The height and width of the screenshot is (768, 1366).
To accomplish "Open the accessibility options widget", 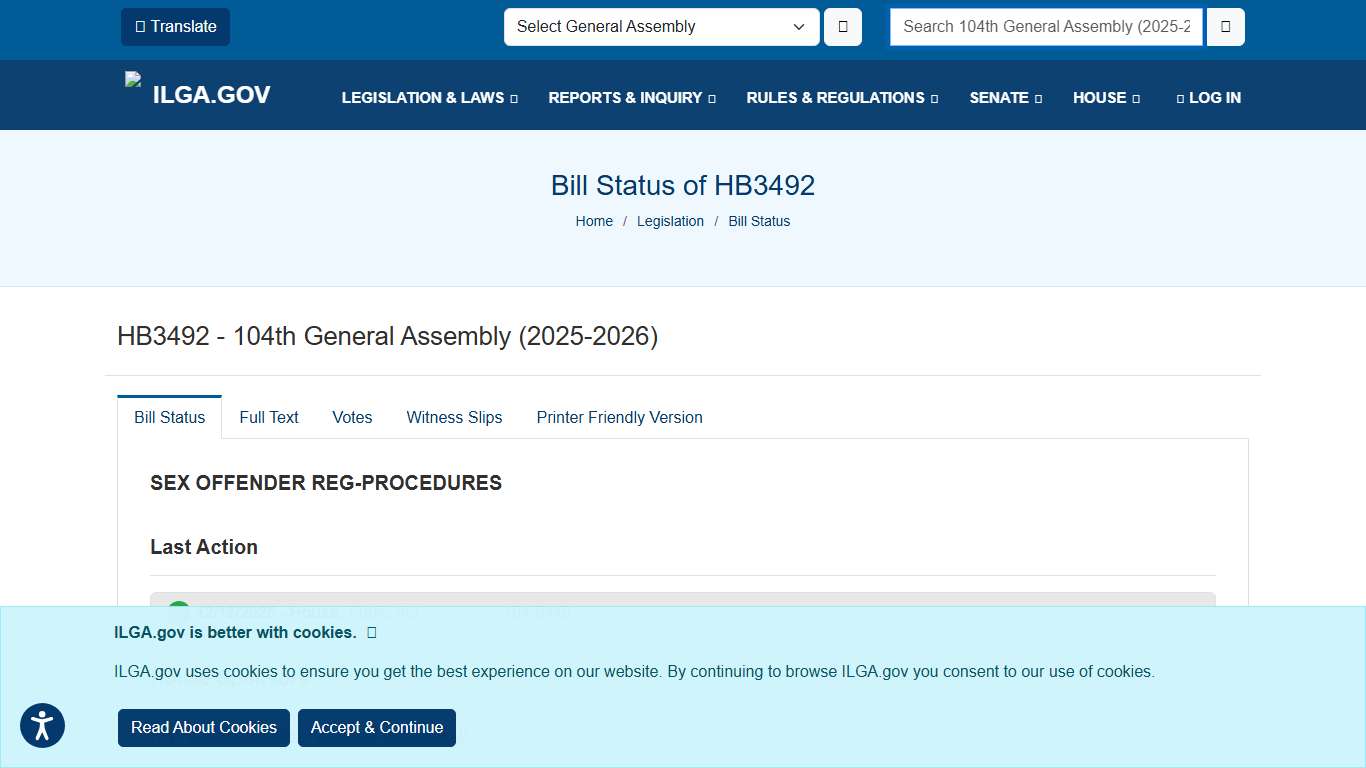I will [42, 725].
